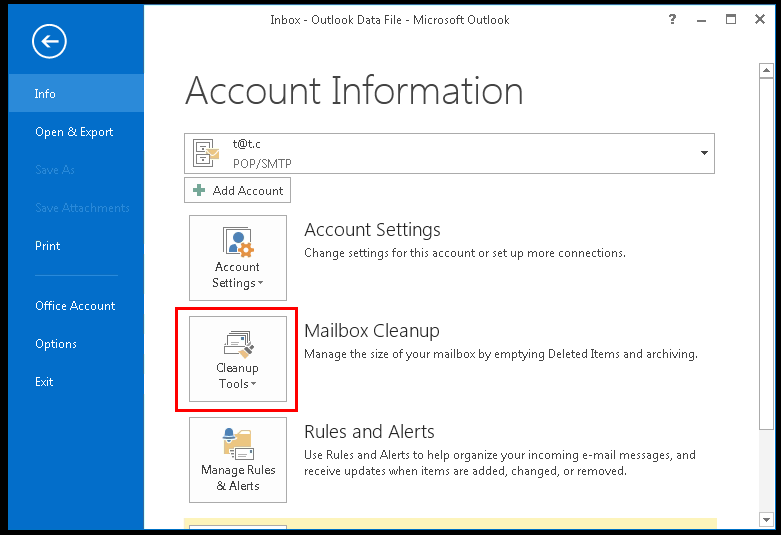Click the Rules and Alerts heading text
Viewport: 781px width, 535px height.
pyautogui.click(x=369, y=431)
